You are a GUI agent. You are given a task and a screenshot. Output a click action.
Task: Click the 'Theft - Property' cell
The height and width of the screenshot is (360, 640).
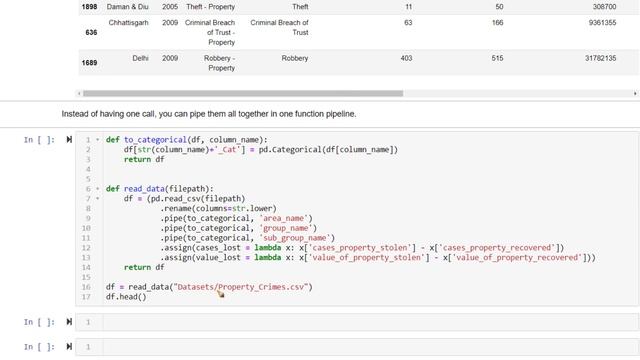tap(211, 7)
